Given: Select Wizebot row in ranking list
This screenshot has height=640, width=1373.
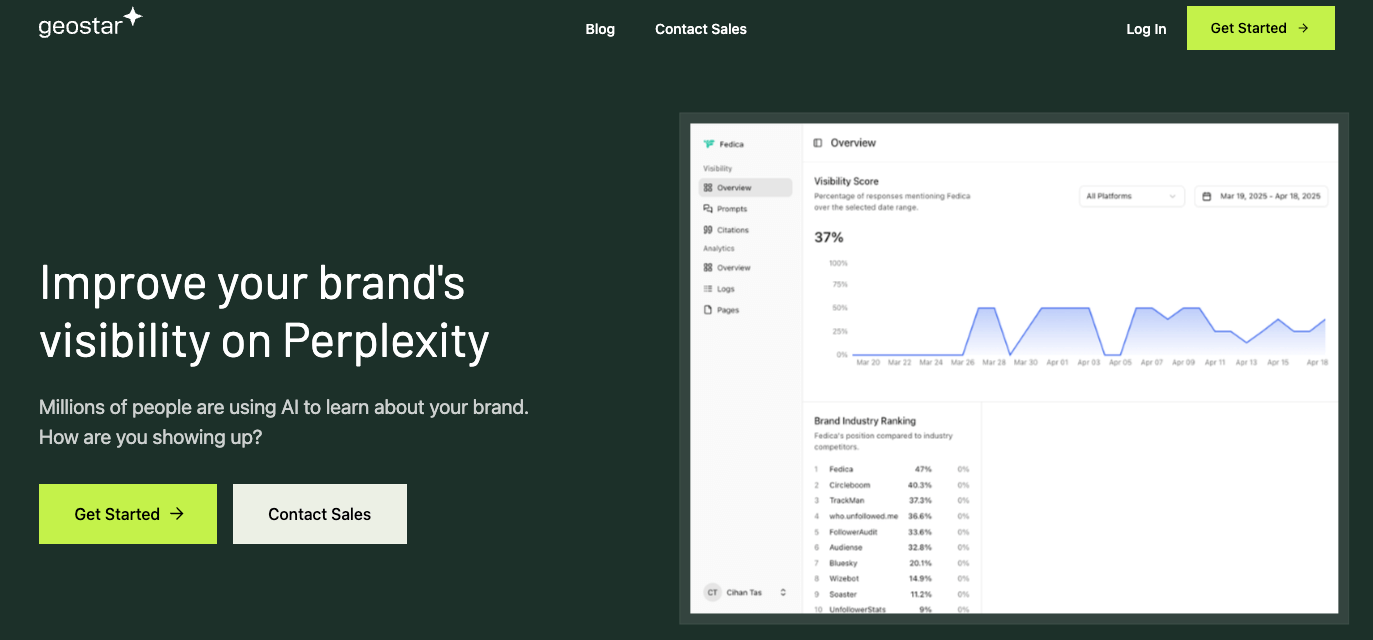Looking at the screenshot, I should [891, 579].
